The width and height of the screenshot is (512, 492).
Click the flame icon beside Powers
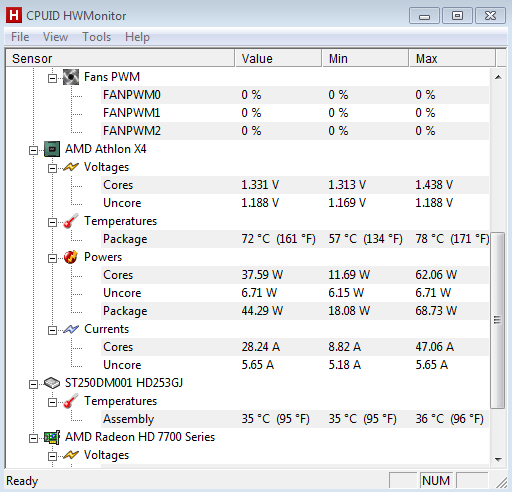coord(71,257)
